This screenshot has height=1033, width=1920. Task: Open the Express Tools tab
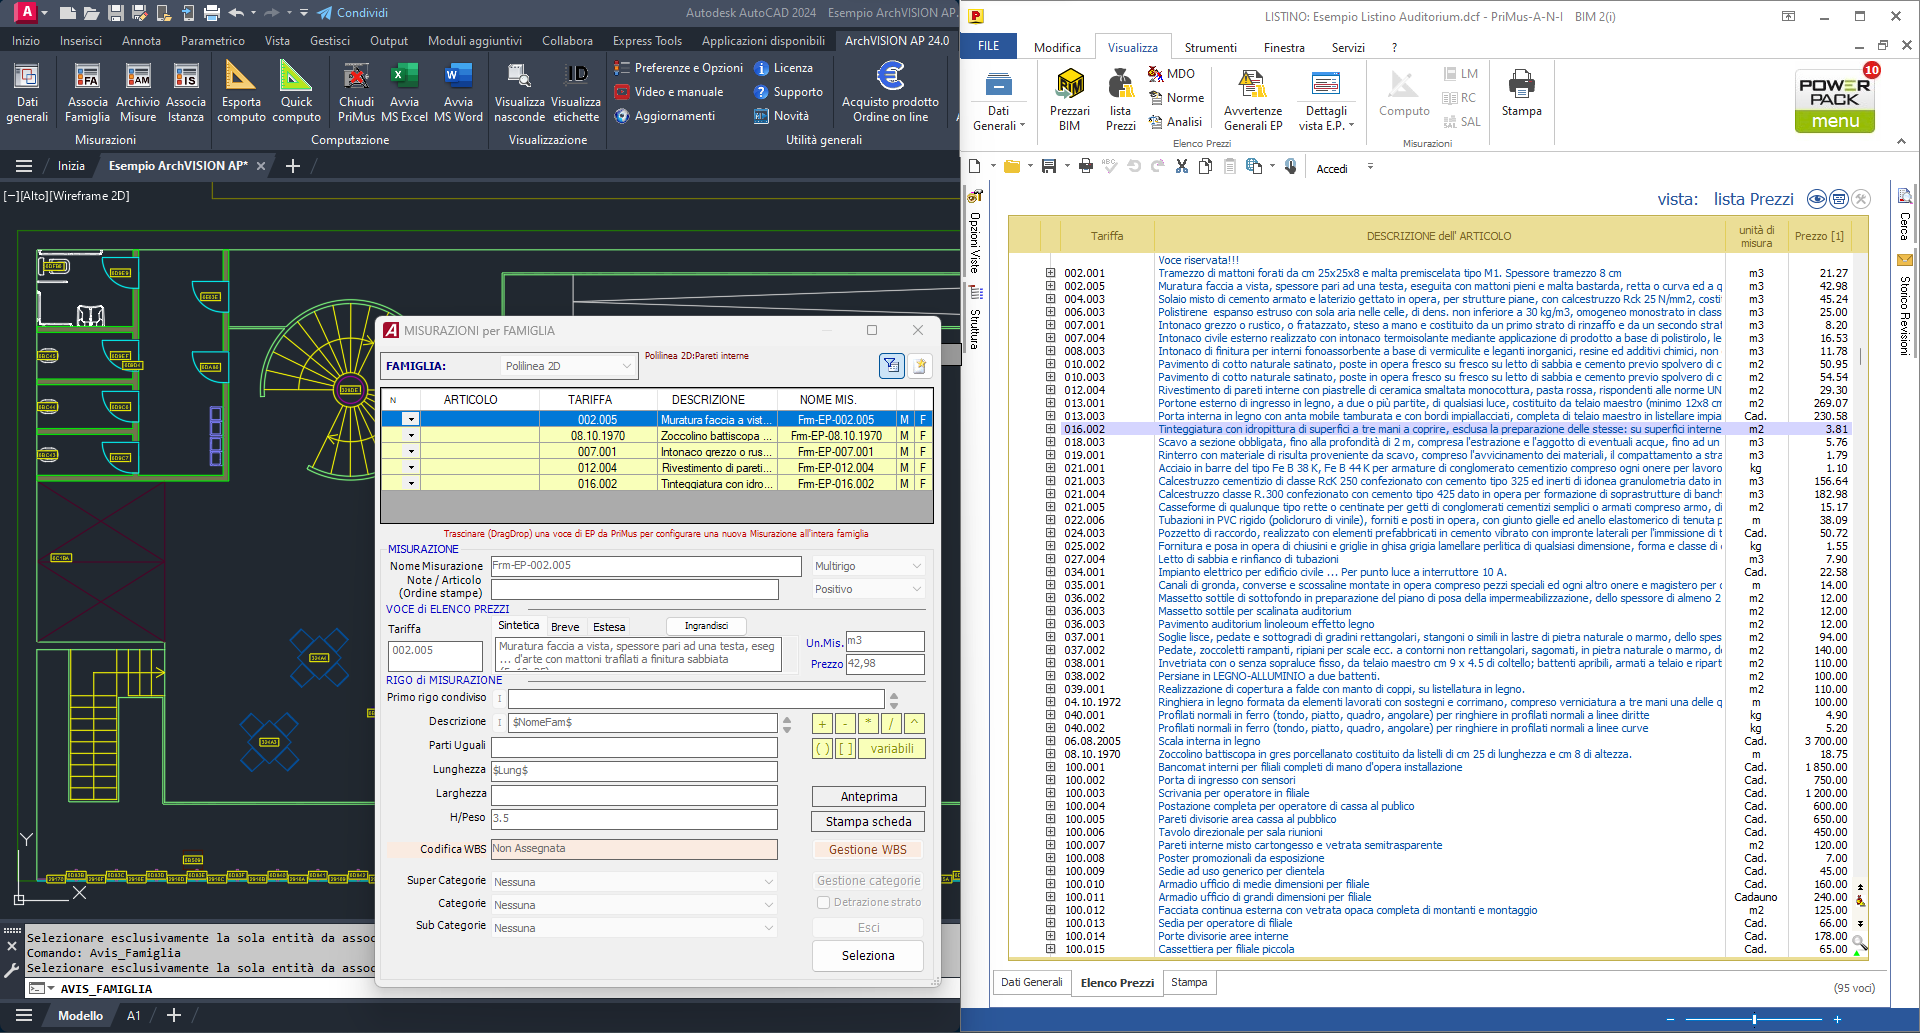pyautogui.click(x=647, y=41)
